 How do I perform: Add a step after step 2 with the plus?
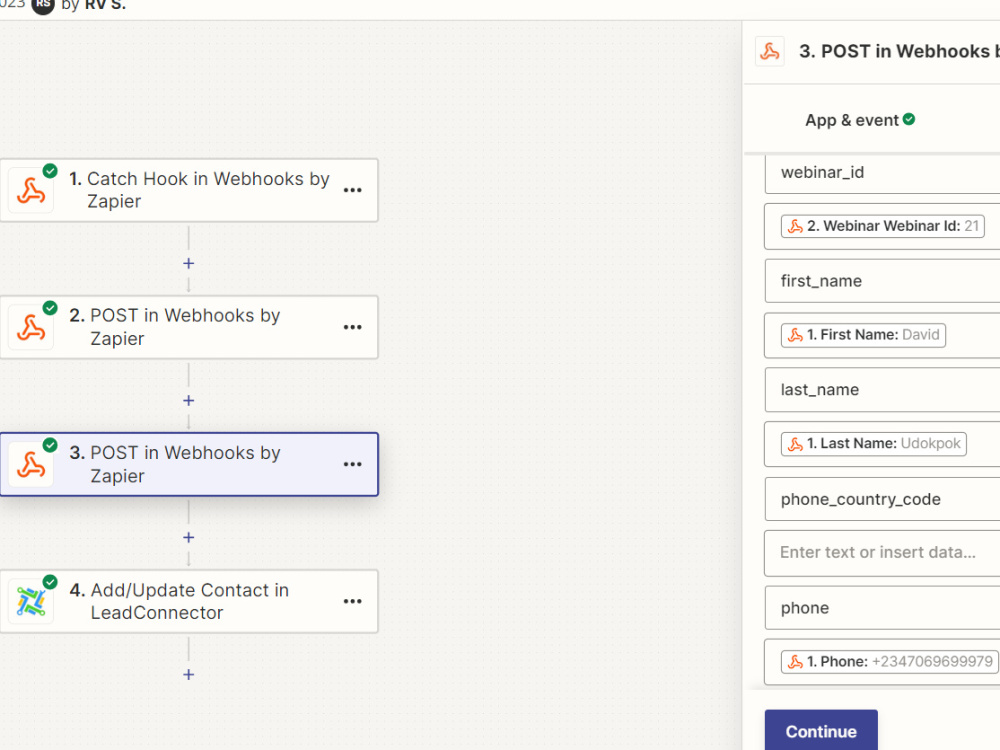188,401
